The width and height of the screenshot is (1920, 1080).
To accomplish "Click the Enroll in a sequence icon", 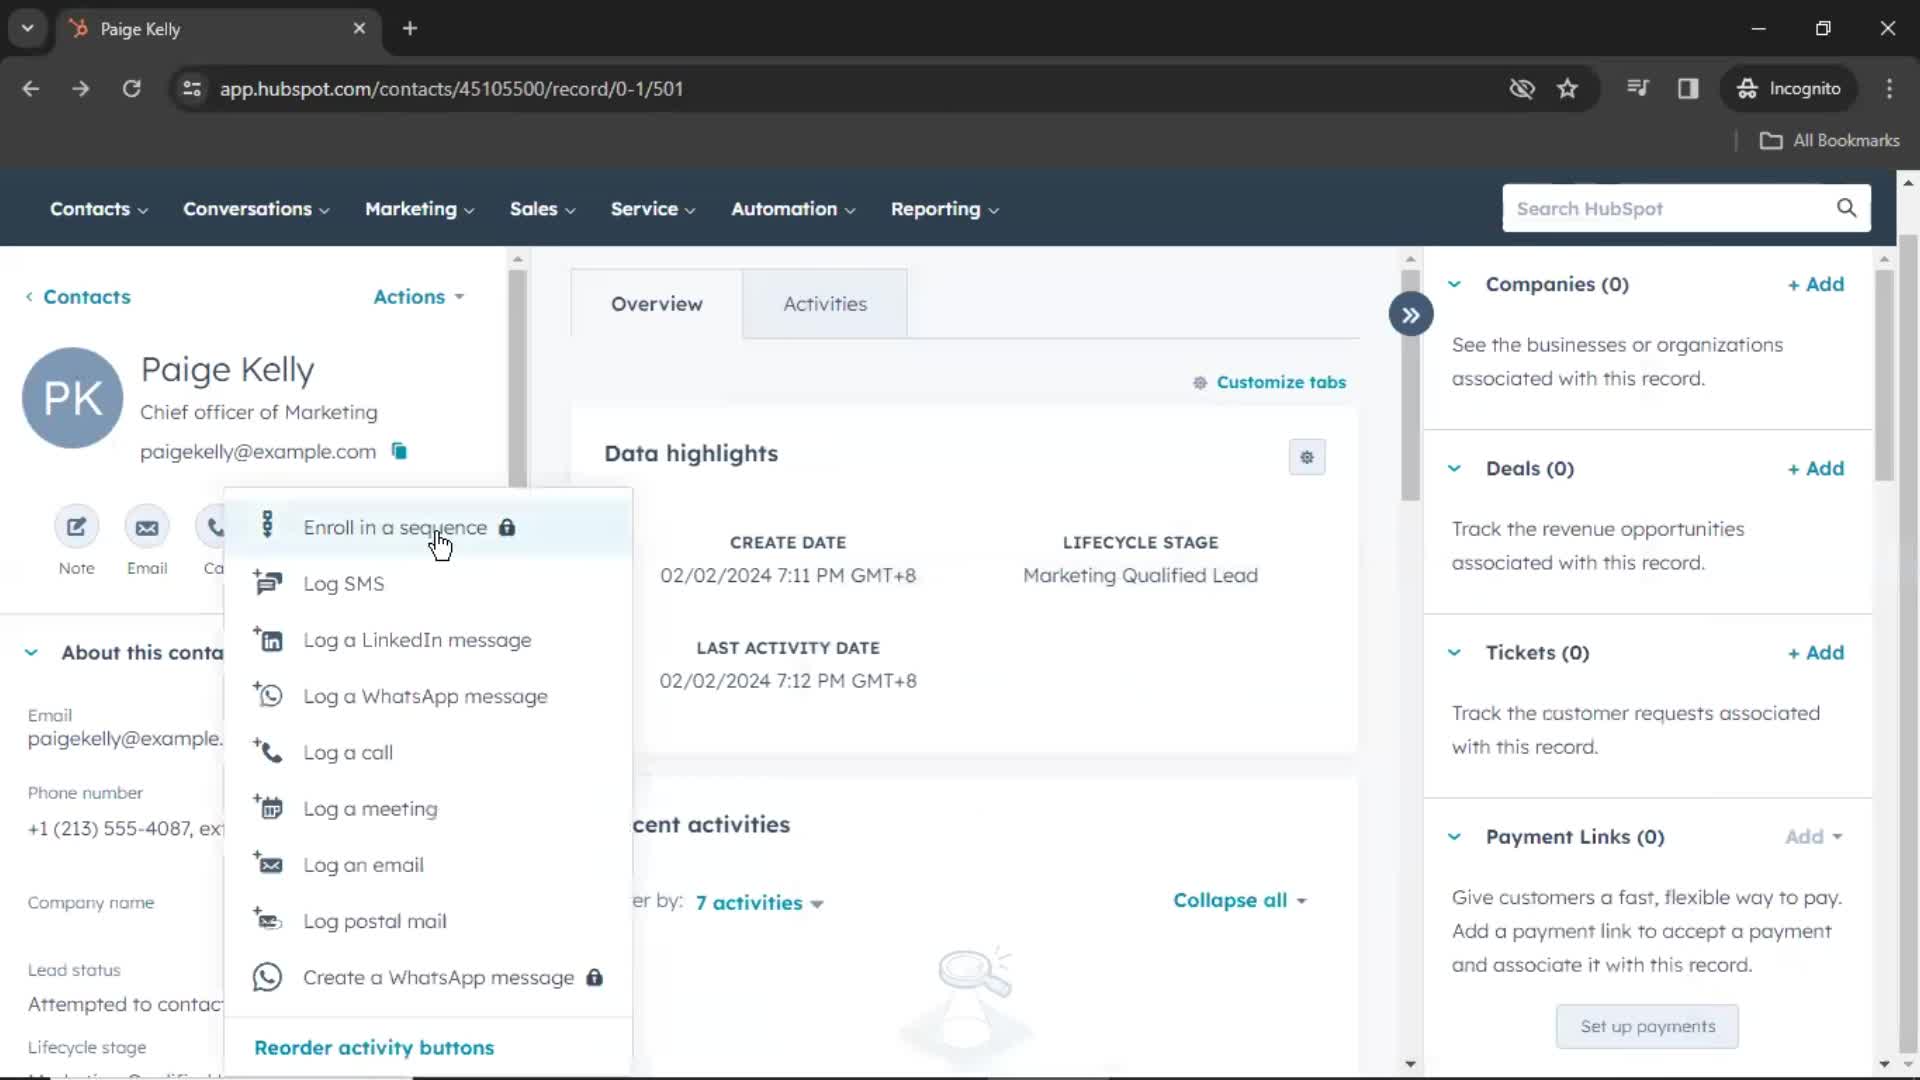I will 267,525.
